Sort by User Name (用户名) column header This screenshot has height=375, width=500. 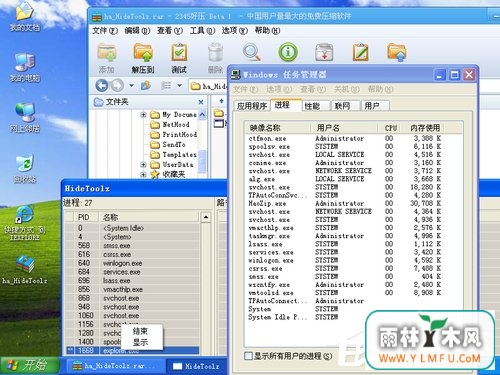344,128
